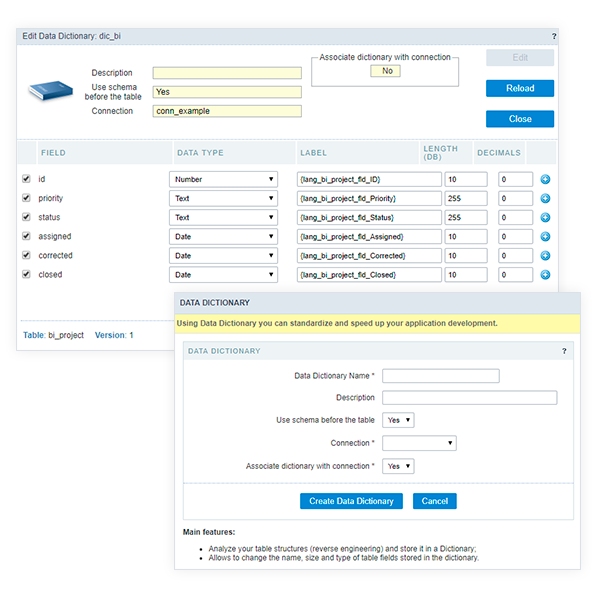The width and height of the screenshot is (600, 600).
Task: Click the plus icon in corrected row
Action: [546, 255]
